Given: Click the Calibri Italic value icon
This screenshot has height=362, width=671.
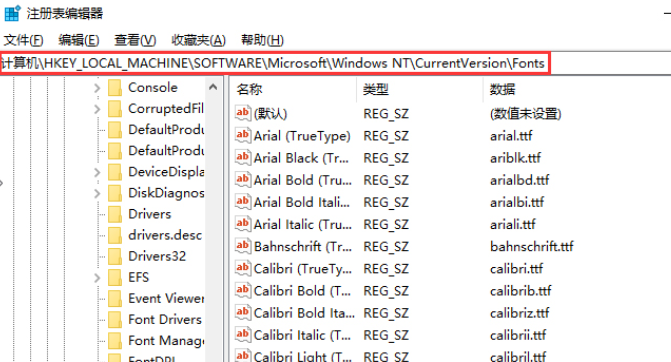Looking at the screenshot, I should (243, 335).
